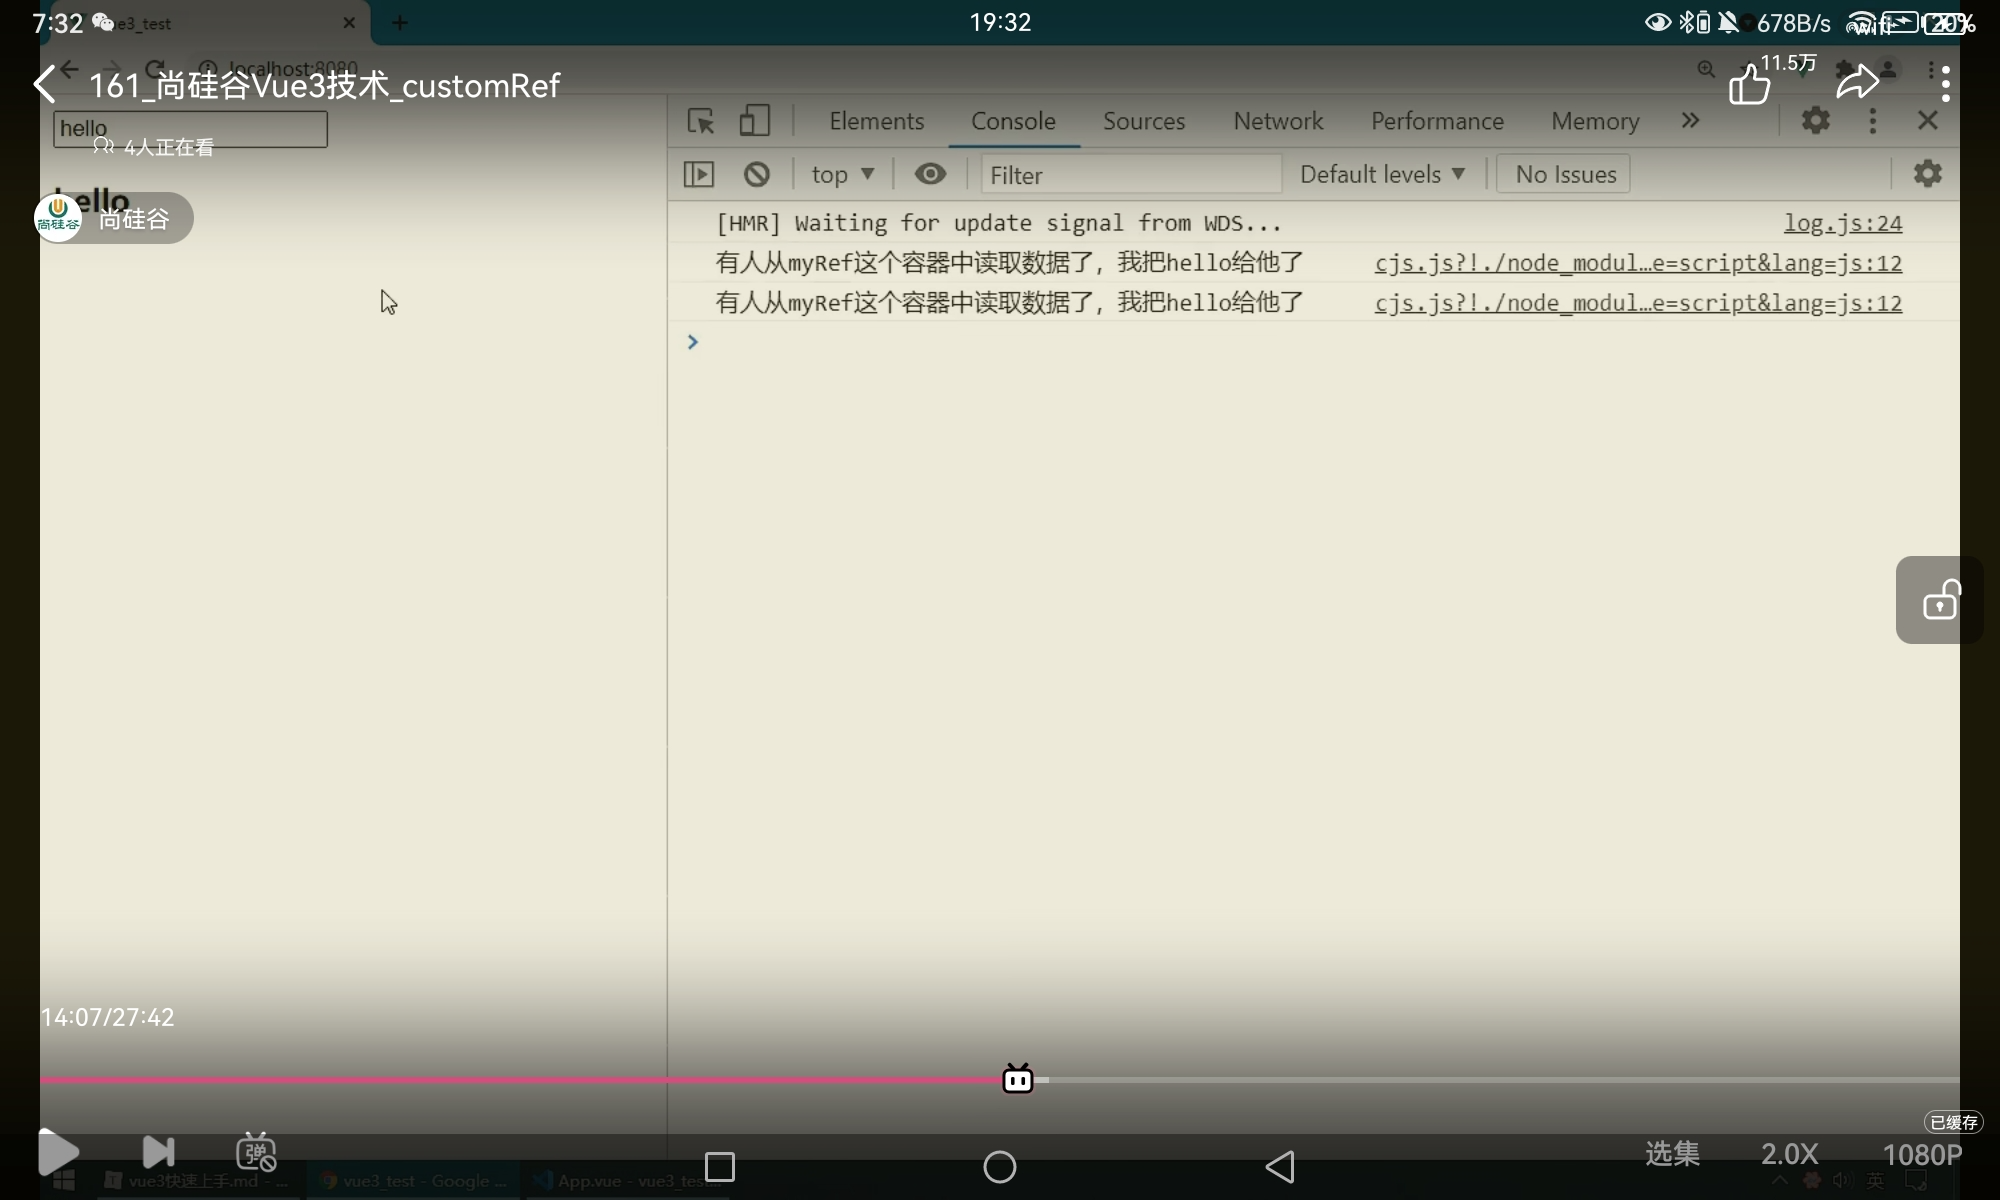Switch to the Sources tab
The image size is (2000, 1200).
pos(1143,121)
